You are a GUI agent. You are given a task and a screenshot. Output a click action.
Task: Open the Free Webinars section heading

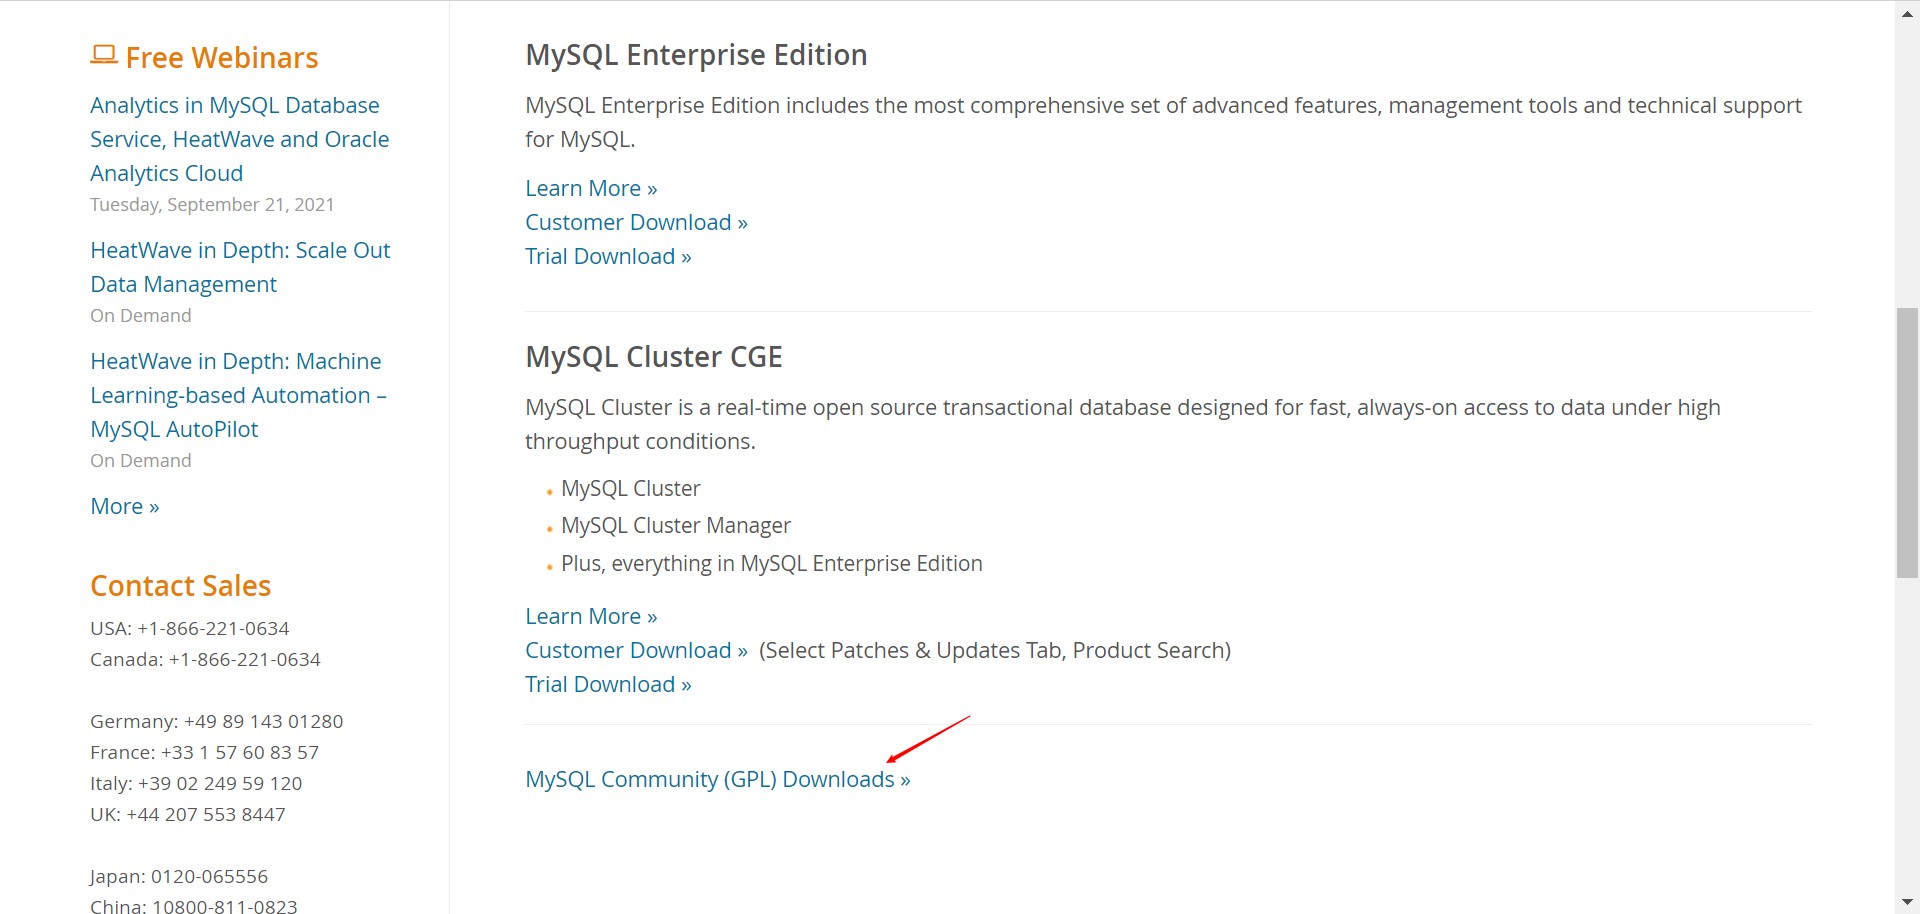point(221,58)
